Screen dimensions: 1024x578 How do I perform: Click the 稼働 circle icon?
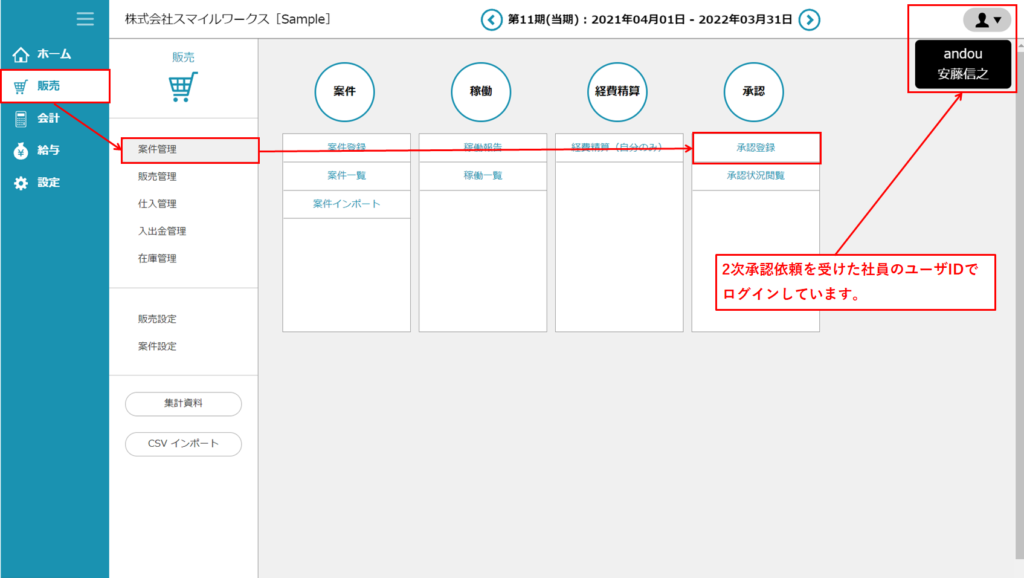481,91
